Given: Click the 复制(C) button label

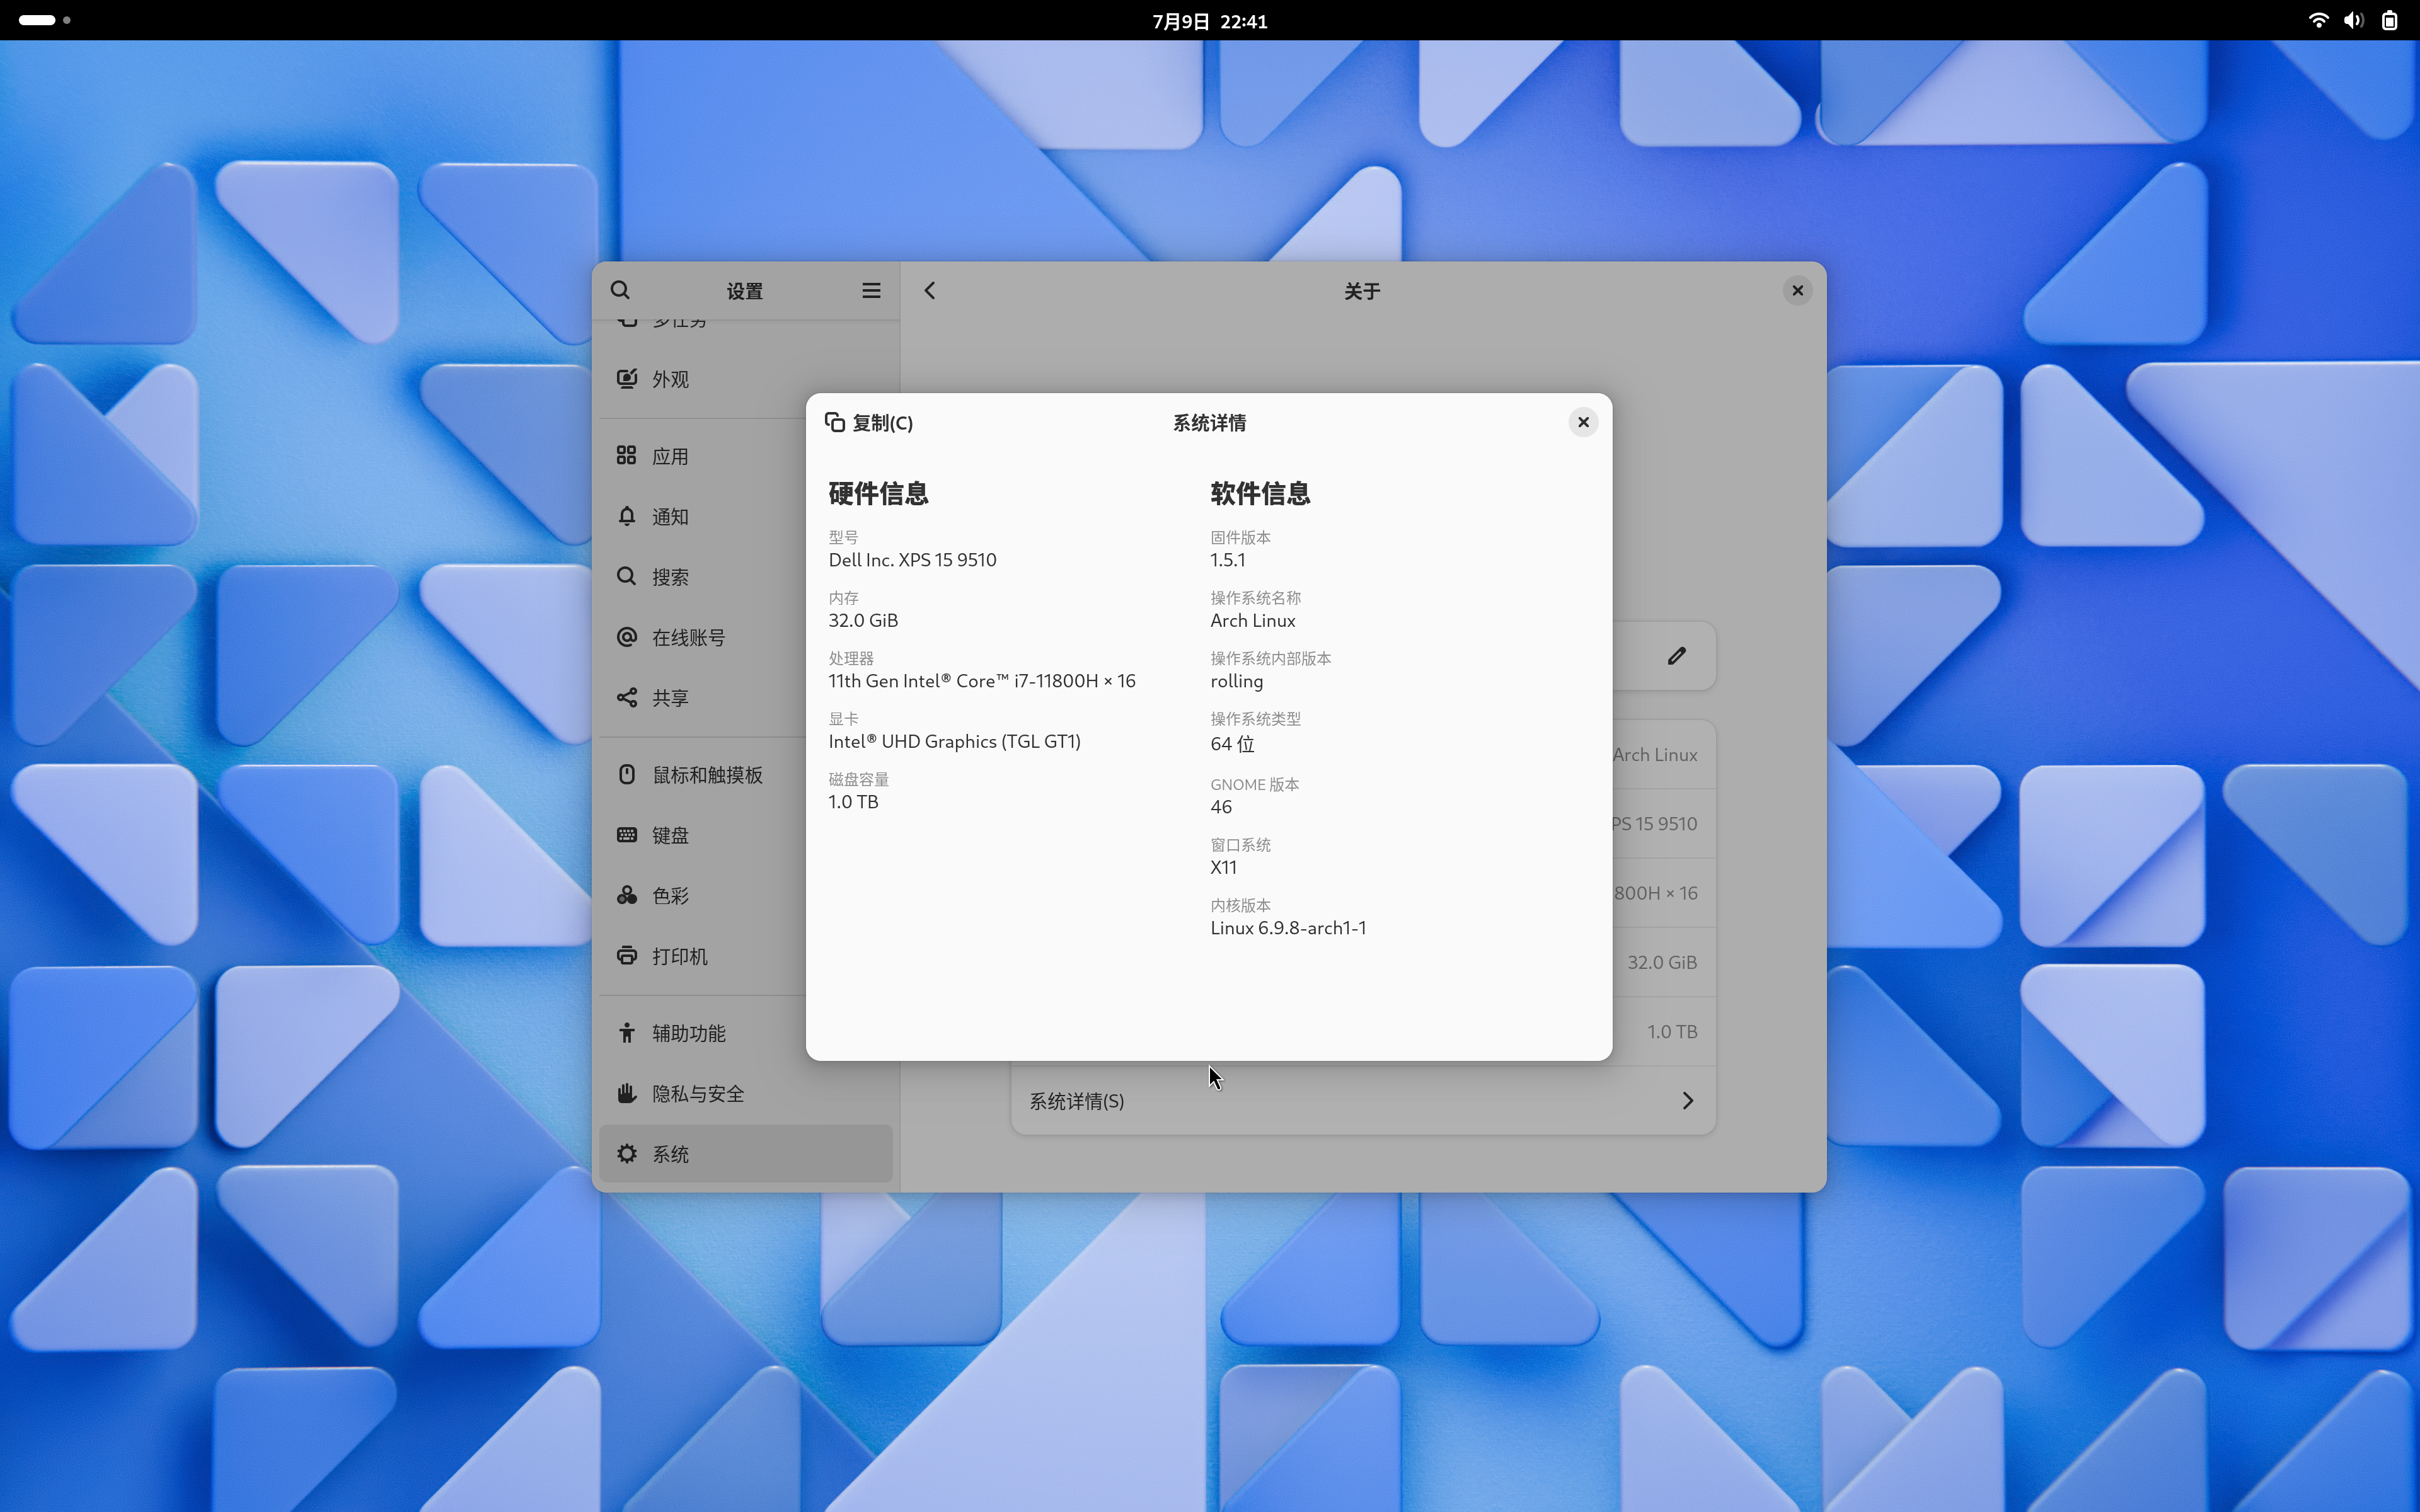Looking at the screenshot, I should [882, 423].
